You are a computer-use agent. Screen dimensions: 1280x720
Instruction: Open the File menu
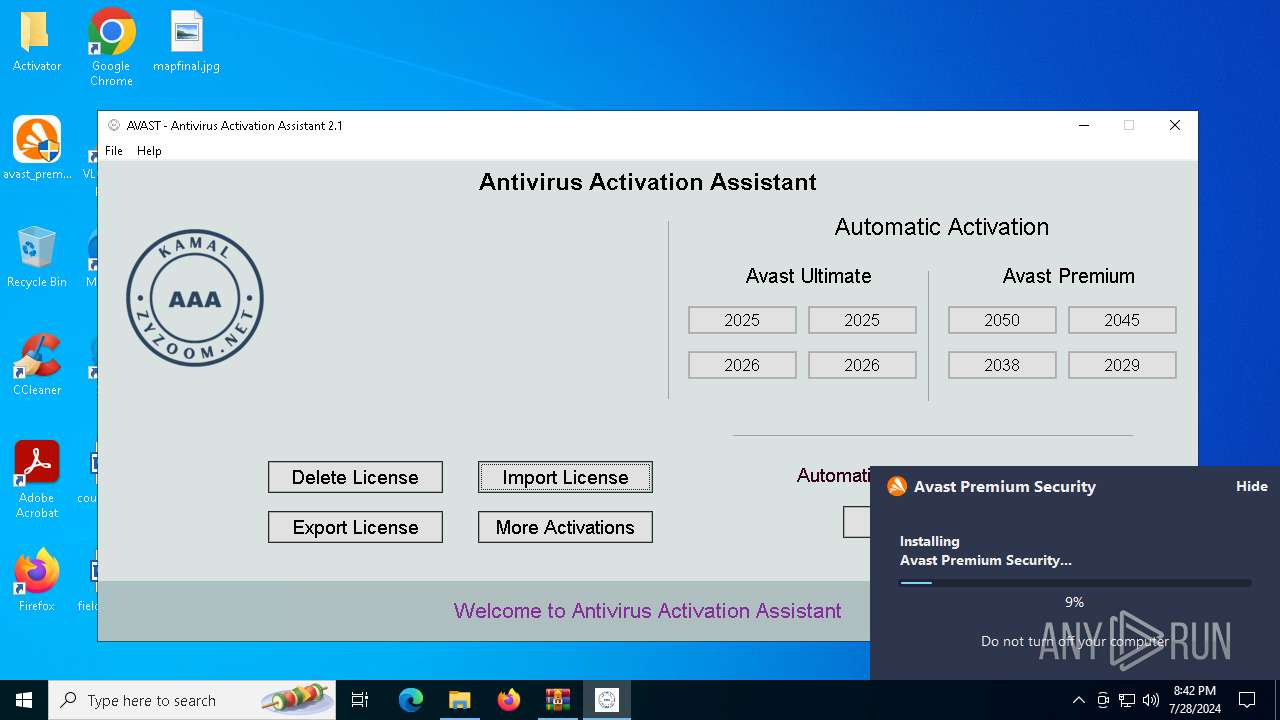point(114,151)
